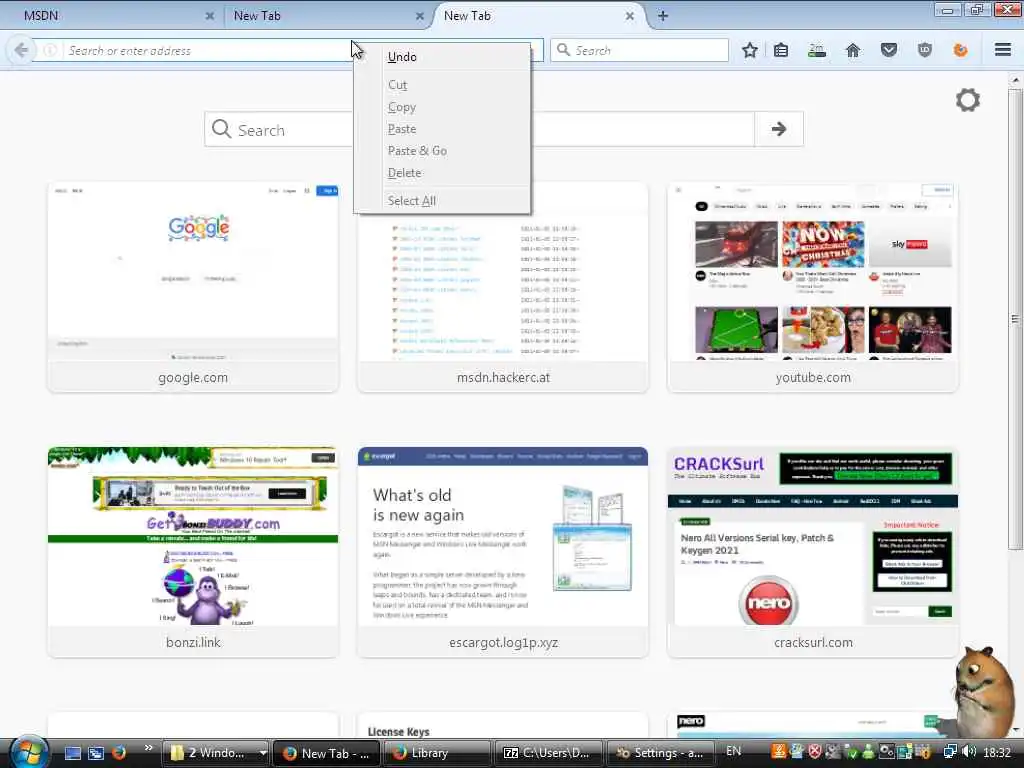Choose Undo in the context menu
Viewport: 1024px width, 768px height.
[441, 57]
